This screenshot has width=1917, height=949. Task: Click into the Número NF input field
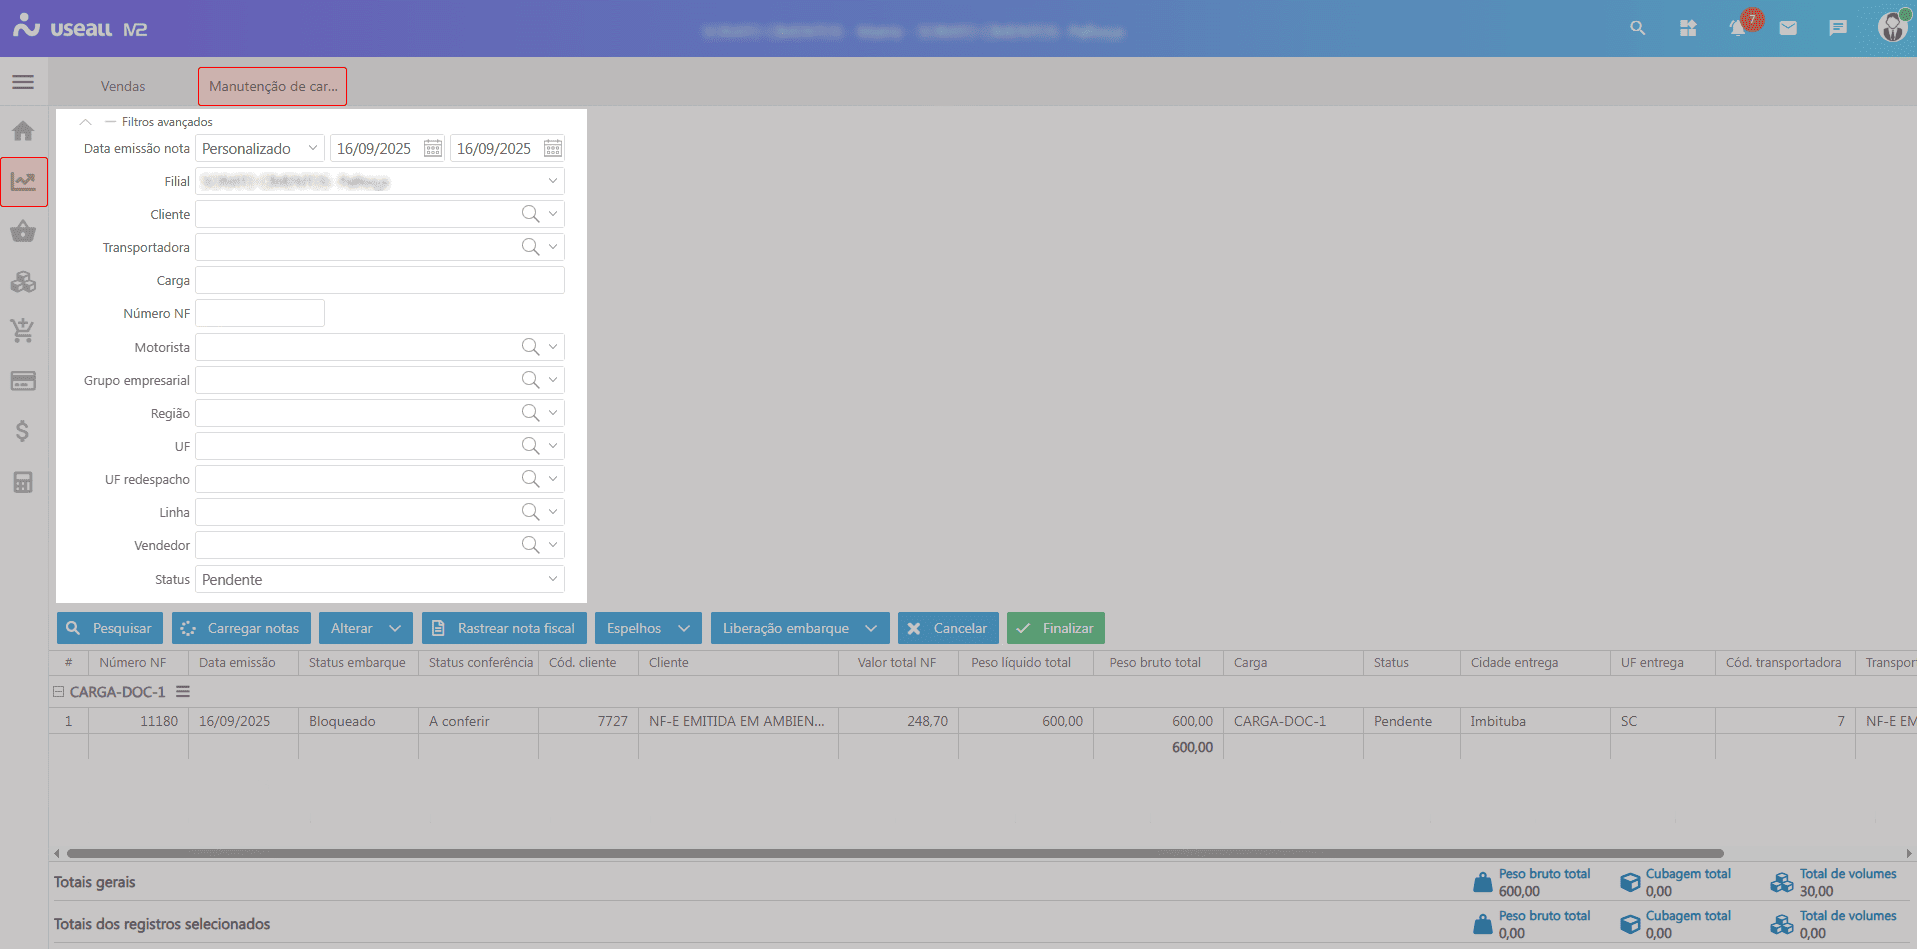pyautogui.click(x=260, y=314)
